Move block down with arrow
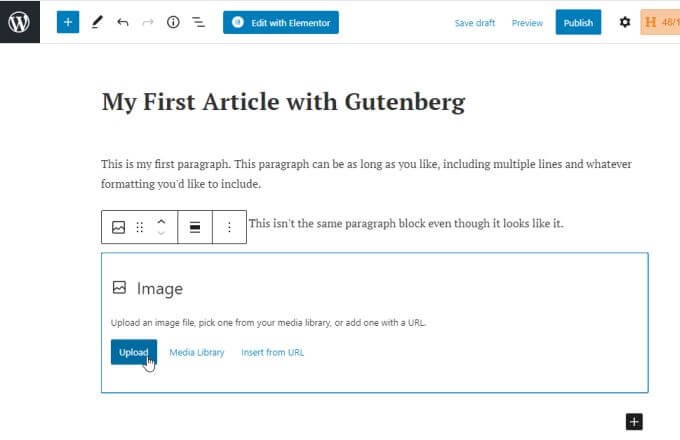Image resolution: width=680 pixels, height=440 pixels. point(161,234)
